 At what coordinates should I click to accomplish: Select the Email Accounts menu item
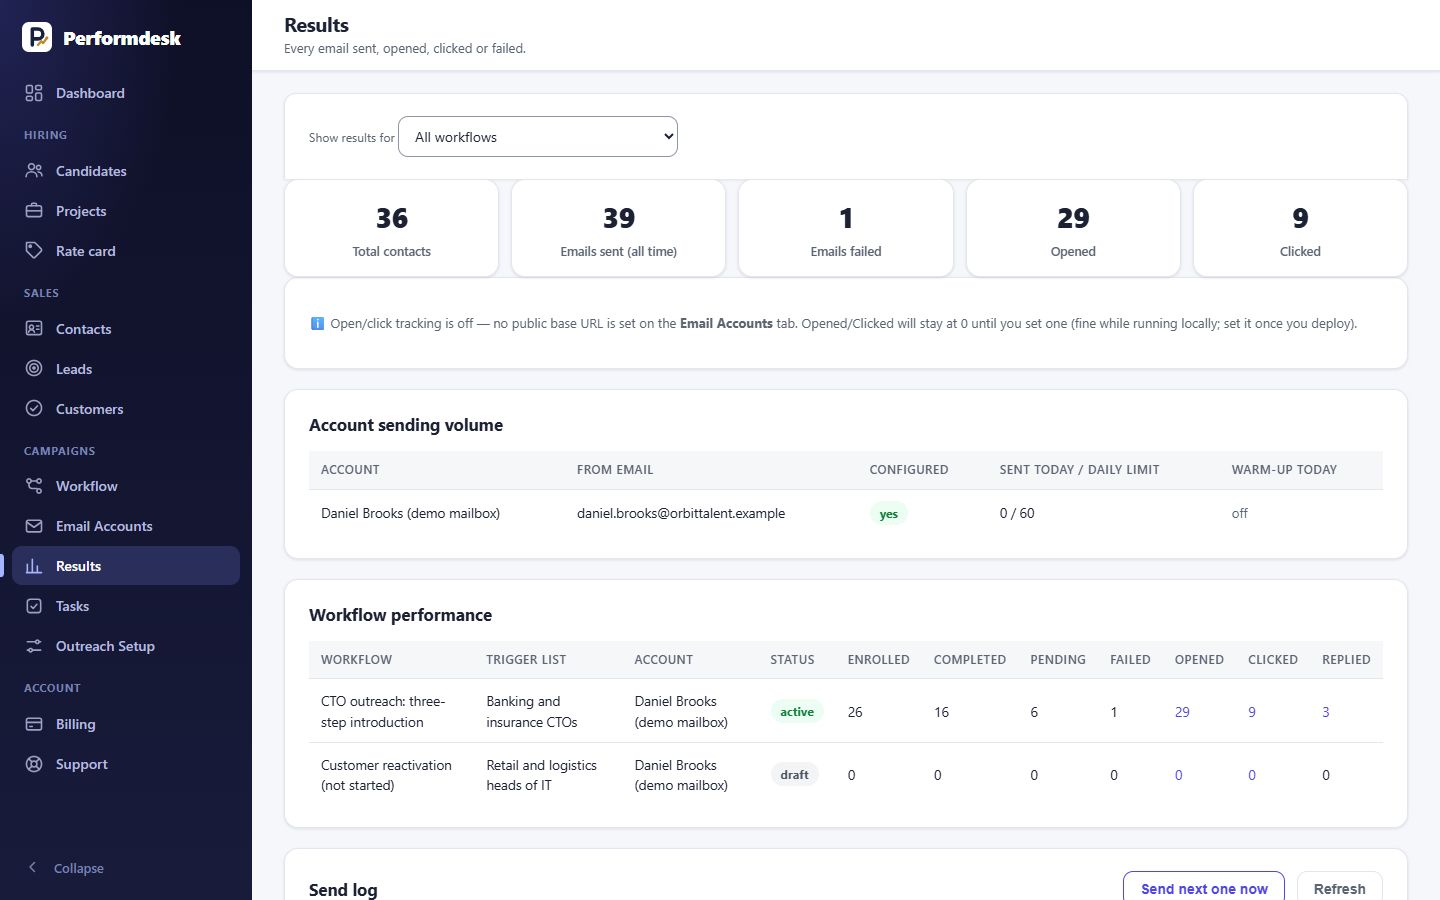click(126, 526)
